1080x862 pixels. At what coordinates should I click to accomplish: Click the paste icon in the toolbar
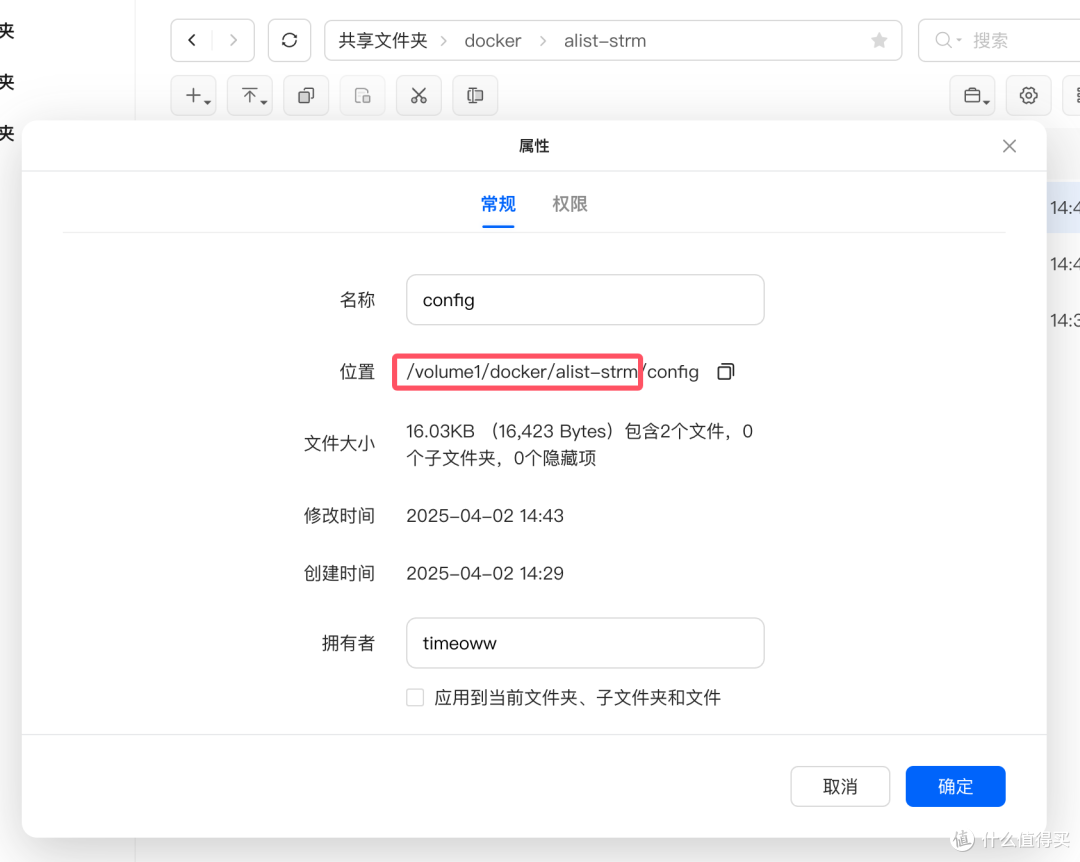tap(362, 96)
